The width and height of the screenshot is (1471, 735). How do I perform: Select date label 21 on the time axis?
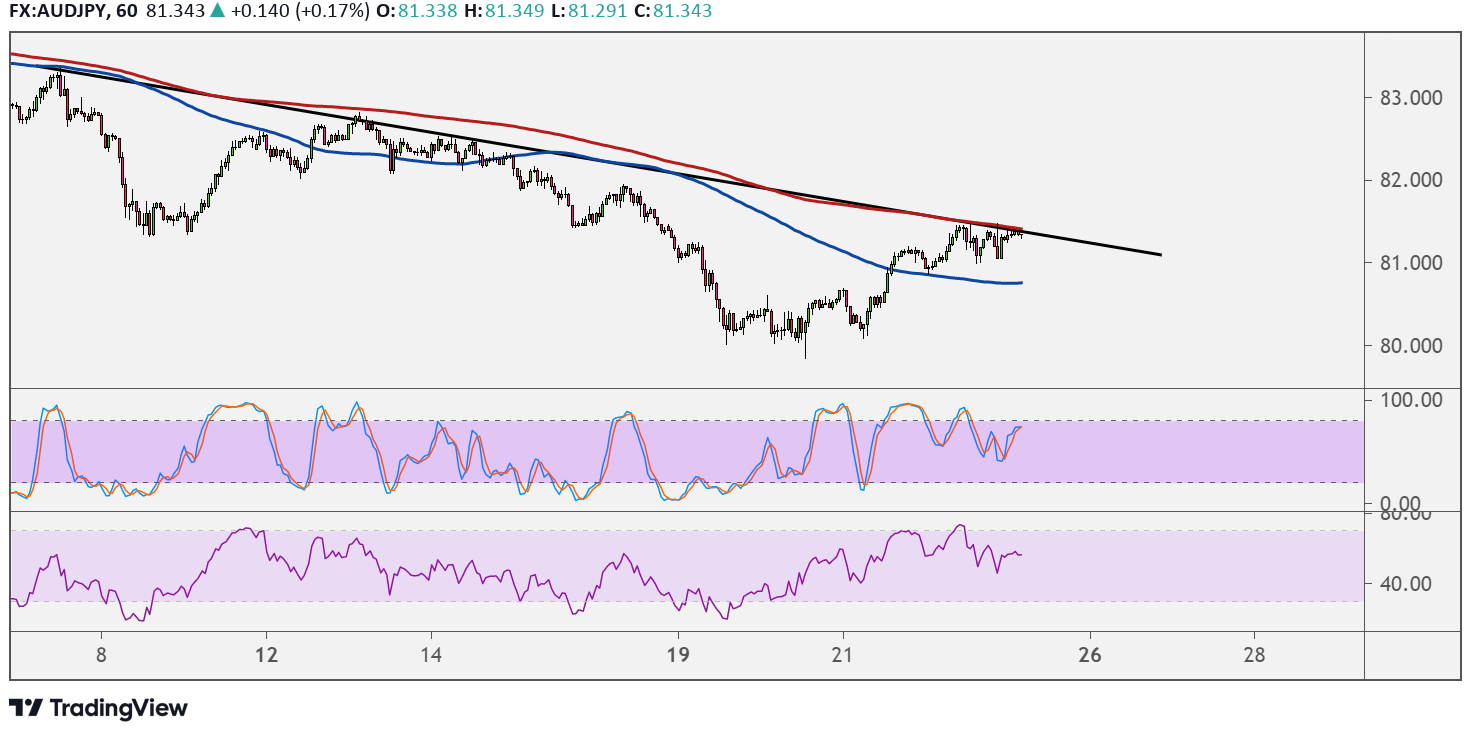(843, 655)
